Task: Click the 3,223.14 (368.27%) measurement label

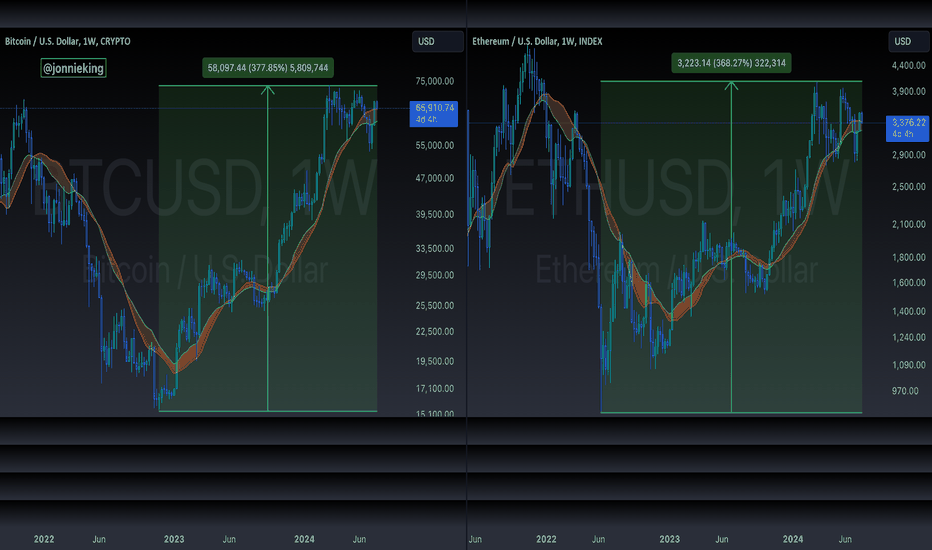Action: [731, 63]
